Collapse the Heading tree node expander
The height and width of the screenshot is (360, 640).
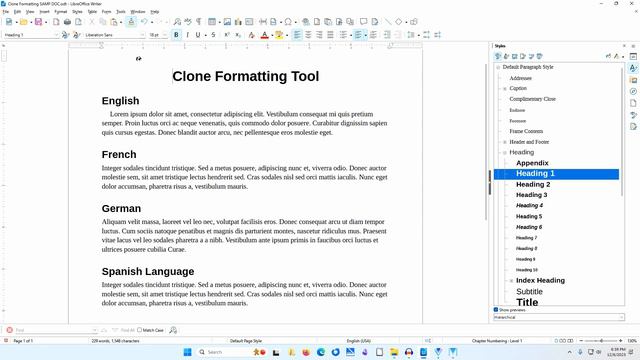pos(505,153)
